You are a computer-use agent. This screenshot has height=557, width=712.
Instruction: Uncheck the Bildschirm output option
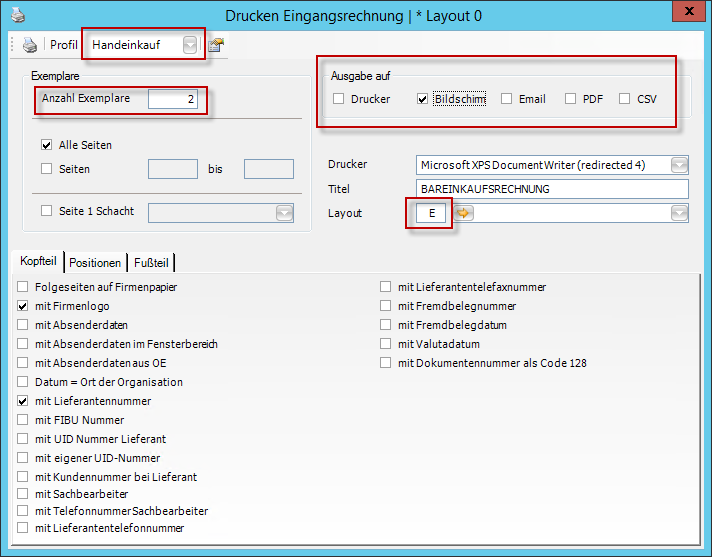[x=422, y=99]
